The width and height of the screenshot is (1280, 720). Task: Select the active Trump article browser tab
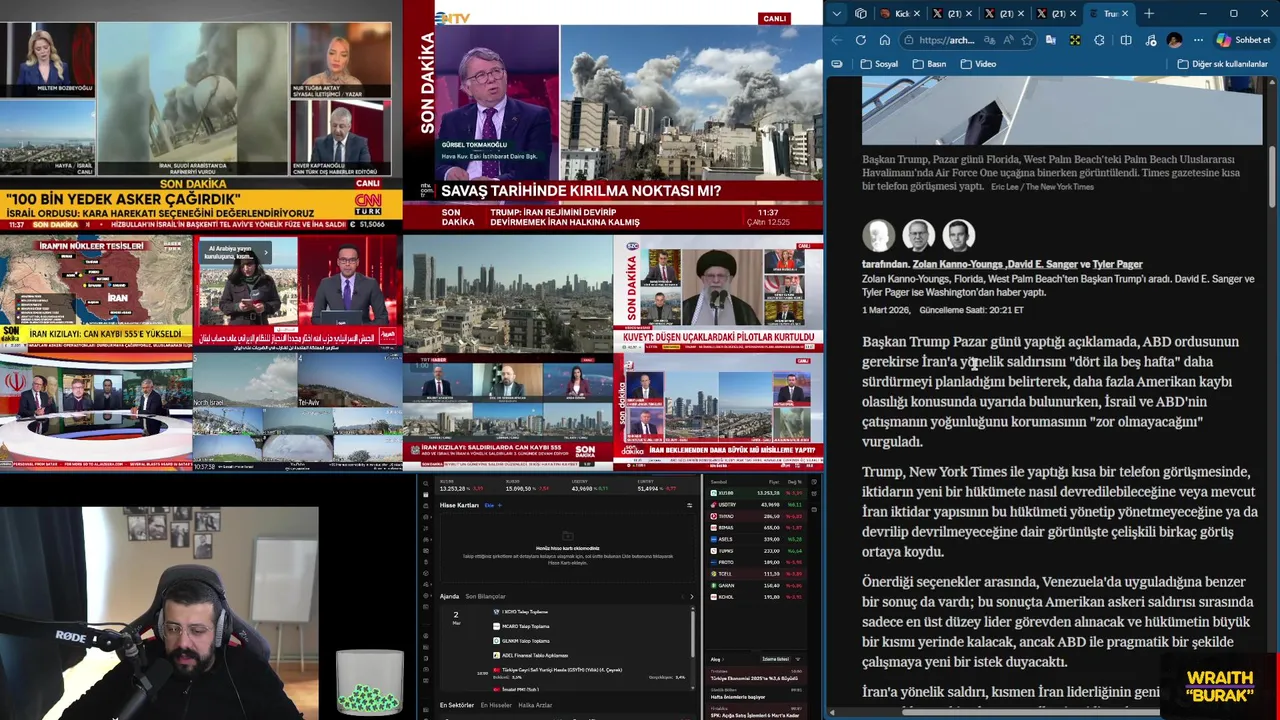point(1109,14)
